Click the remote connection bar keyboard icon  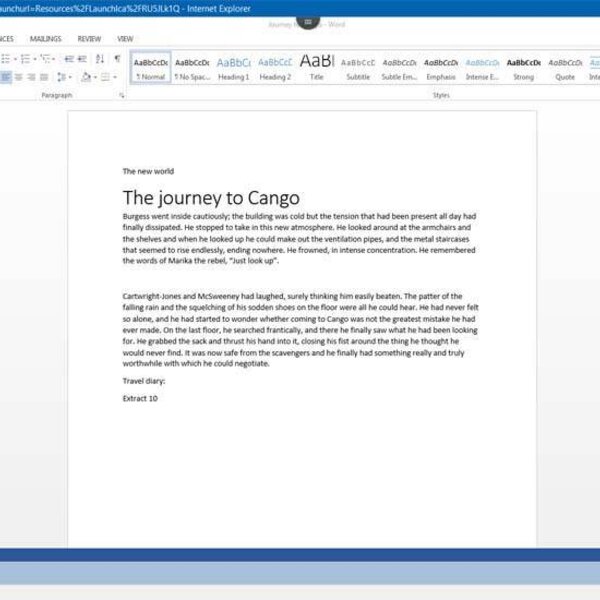tap(308, 22)
